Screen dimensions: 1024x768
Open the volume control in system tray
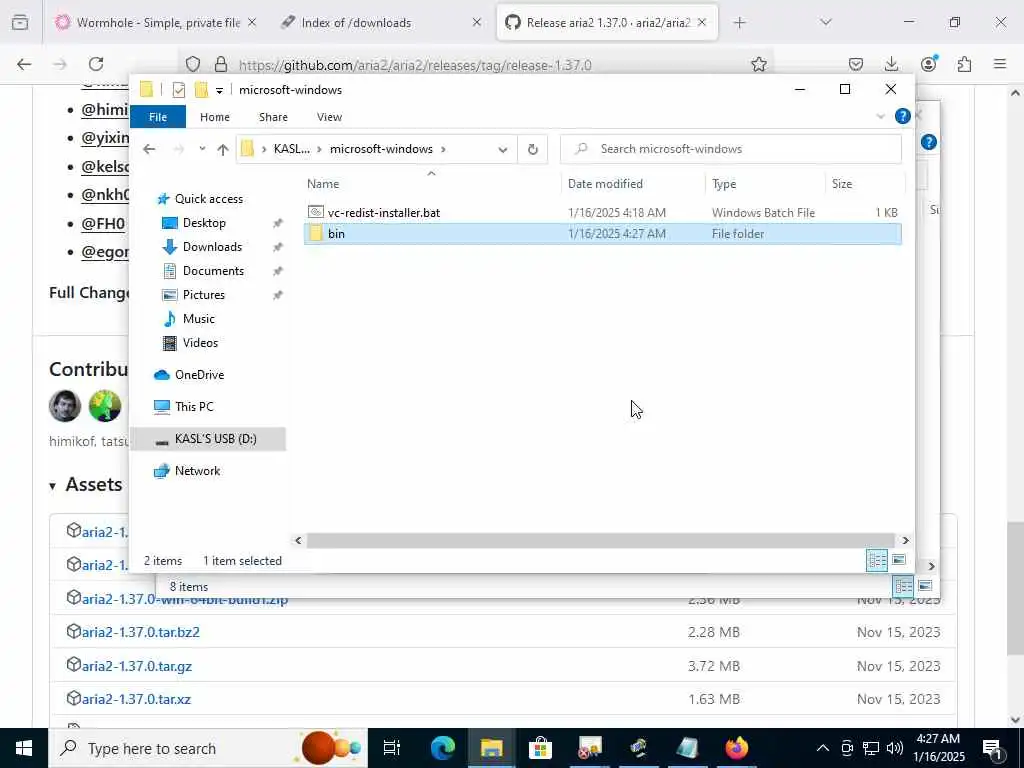pyautogui.click(x=895, y=748)
